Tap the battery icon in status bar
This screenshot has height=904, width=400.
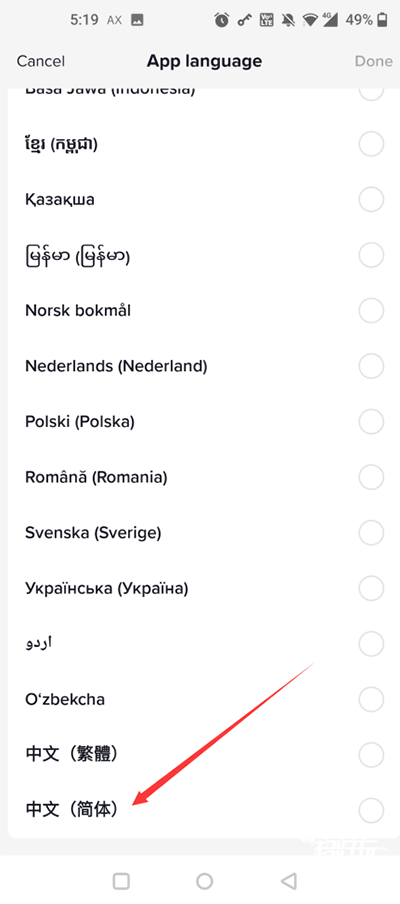(x=382, y=20)
